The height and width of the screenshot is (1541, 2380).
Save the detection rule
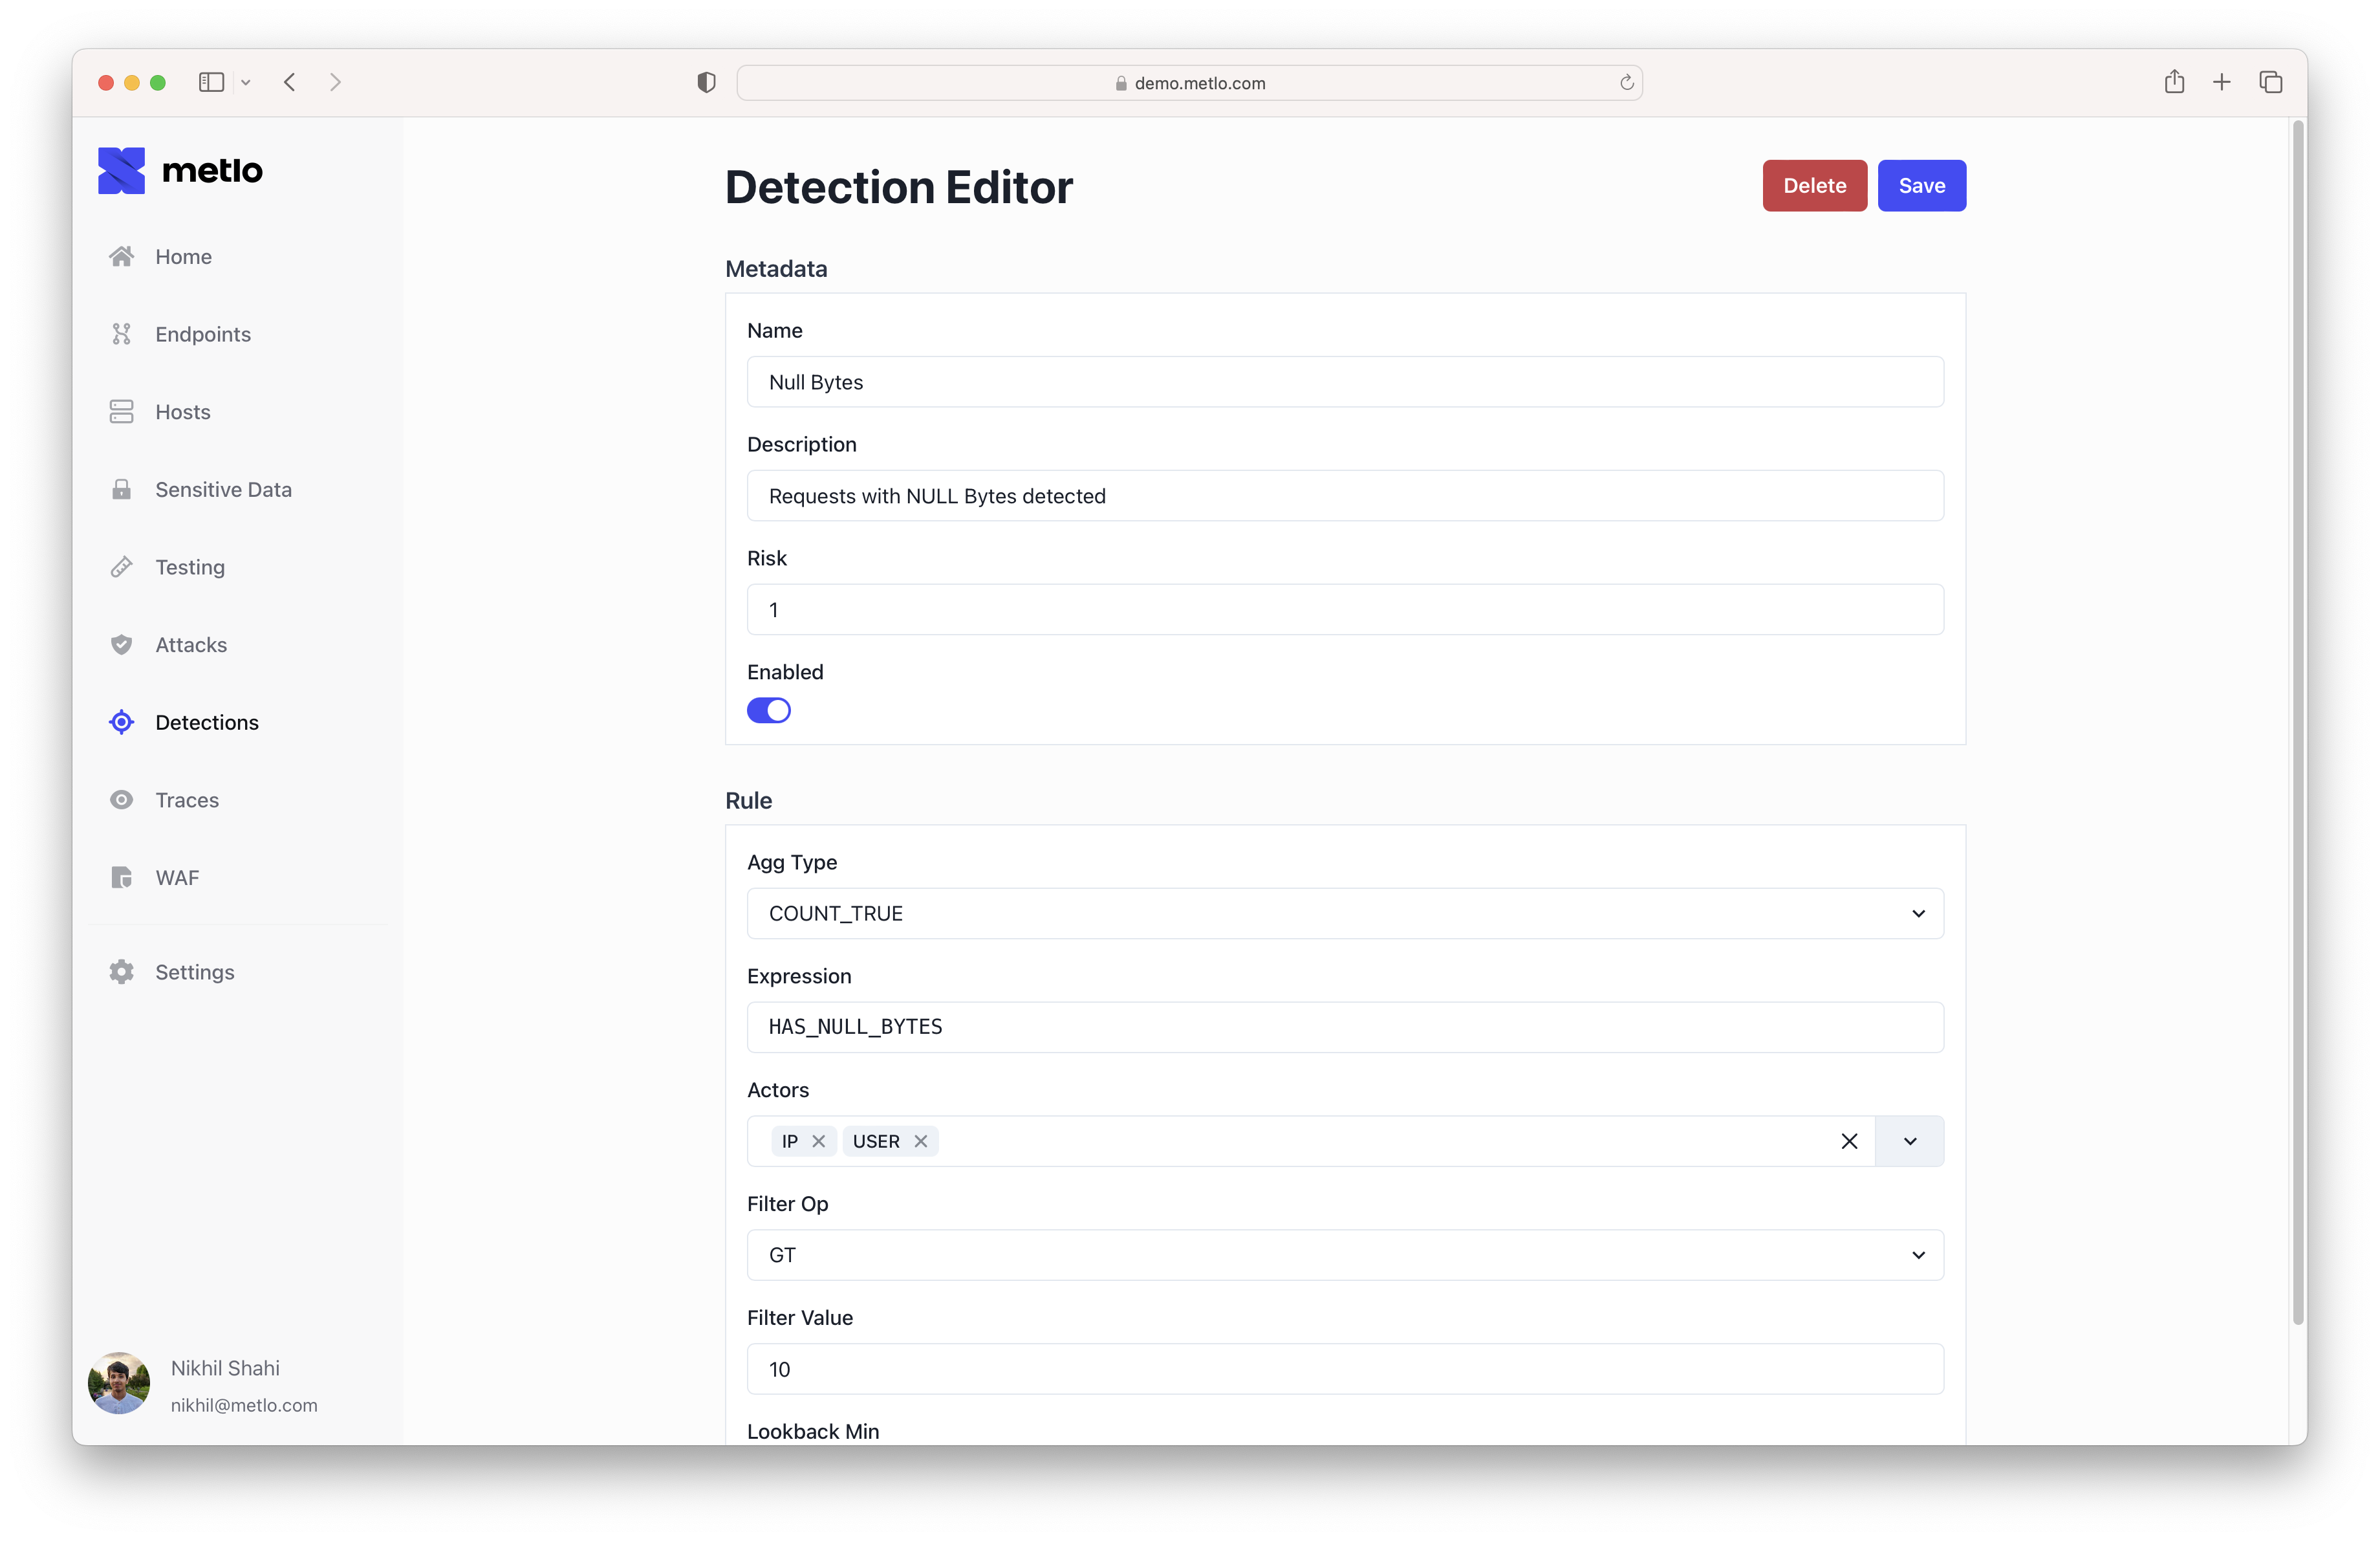[1921, 186]
